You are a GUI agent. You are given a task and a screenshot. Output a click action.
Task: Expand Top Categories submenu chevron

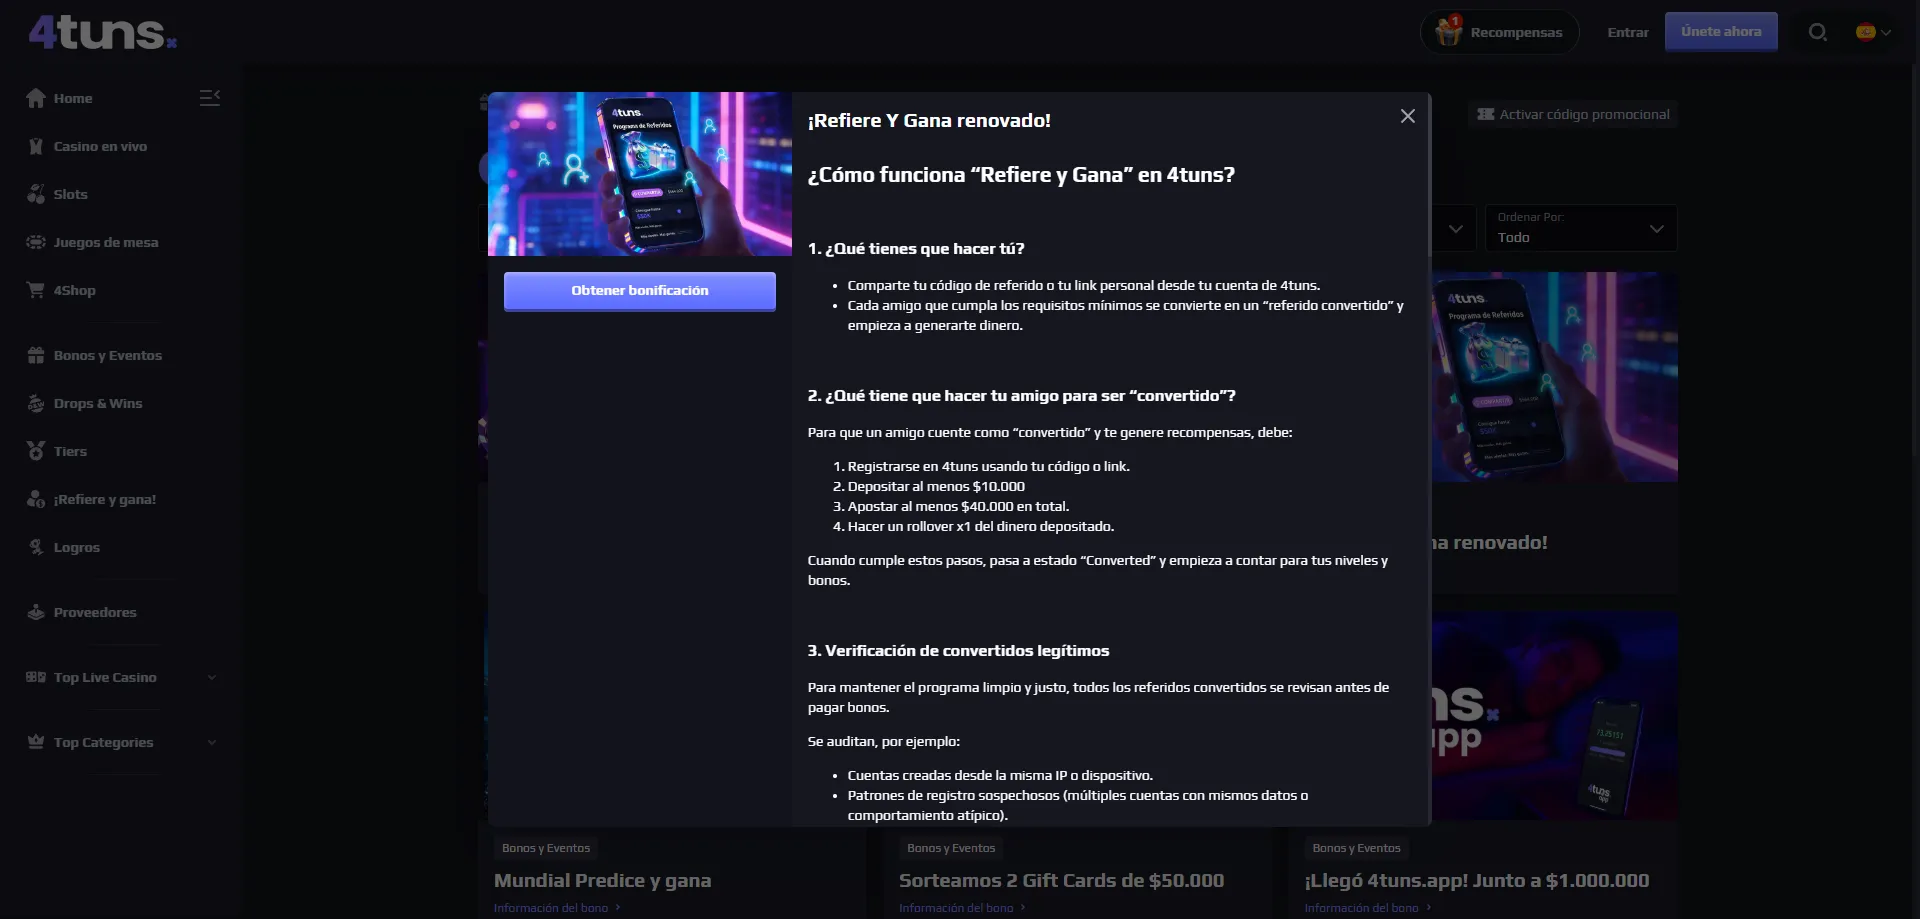[211, 742]
